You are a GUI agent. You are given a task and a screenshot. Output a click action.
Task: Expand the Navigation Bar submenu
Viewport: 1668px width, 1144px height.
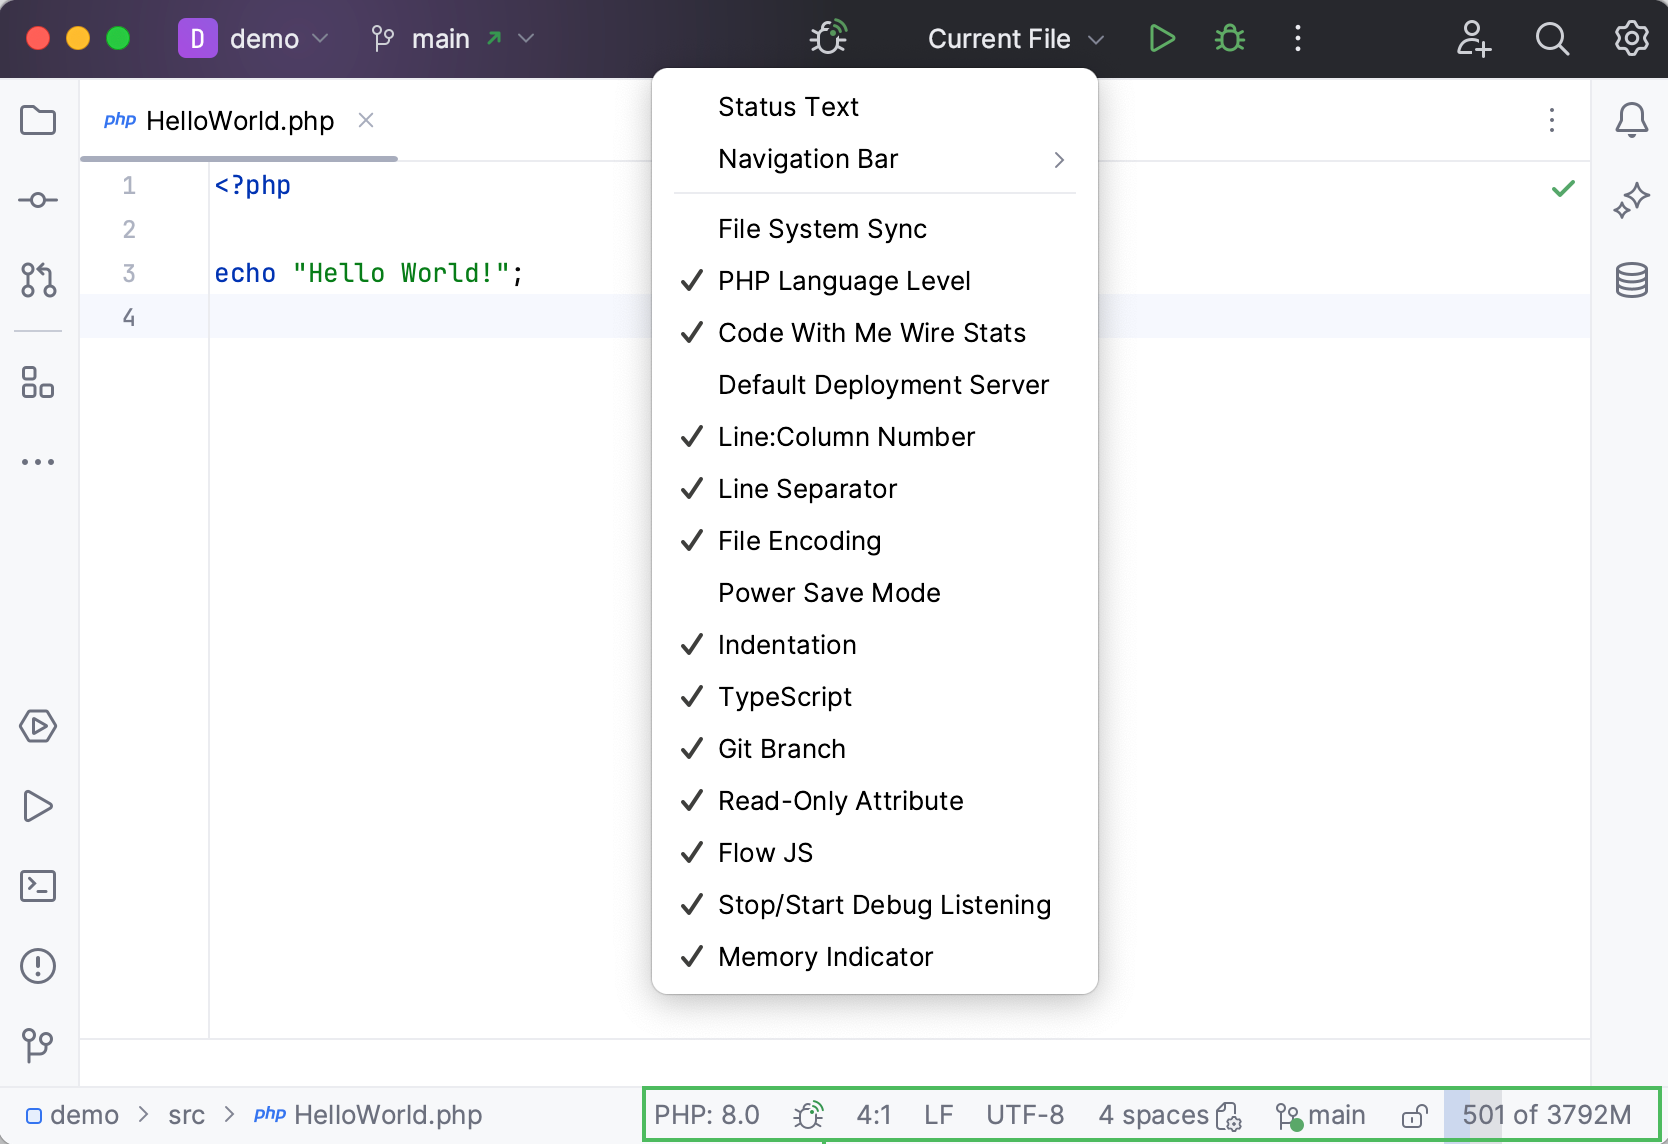(x=807, y=159)
